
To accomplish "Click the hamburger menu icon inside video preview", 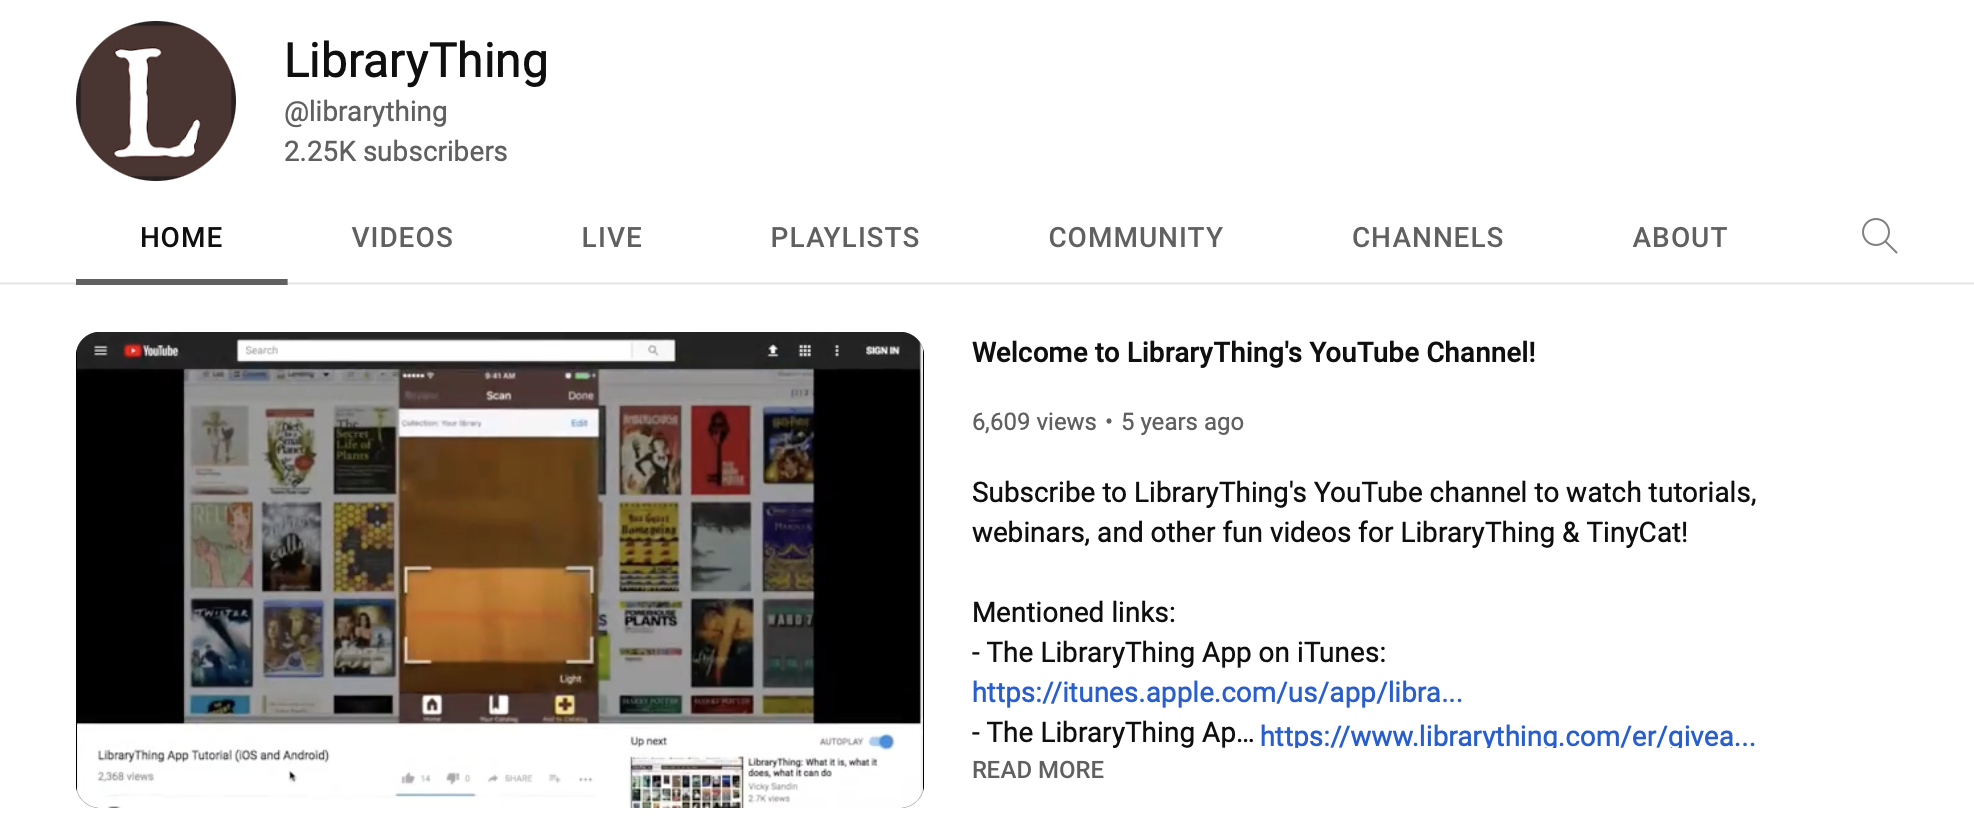I will coord(100,351).
